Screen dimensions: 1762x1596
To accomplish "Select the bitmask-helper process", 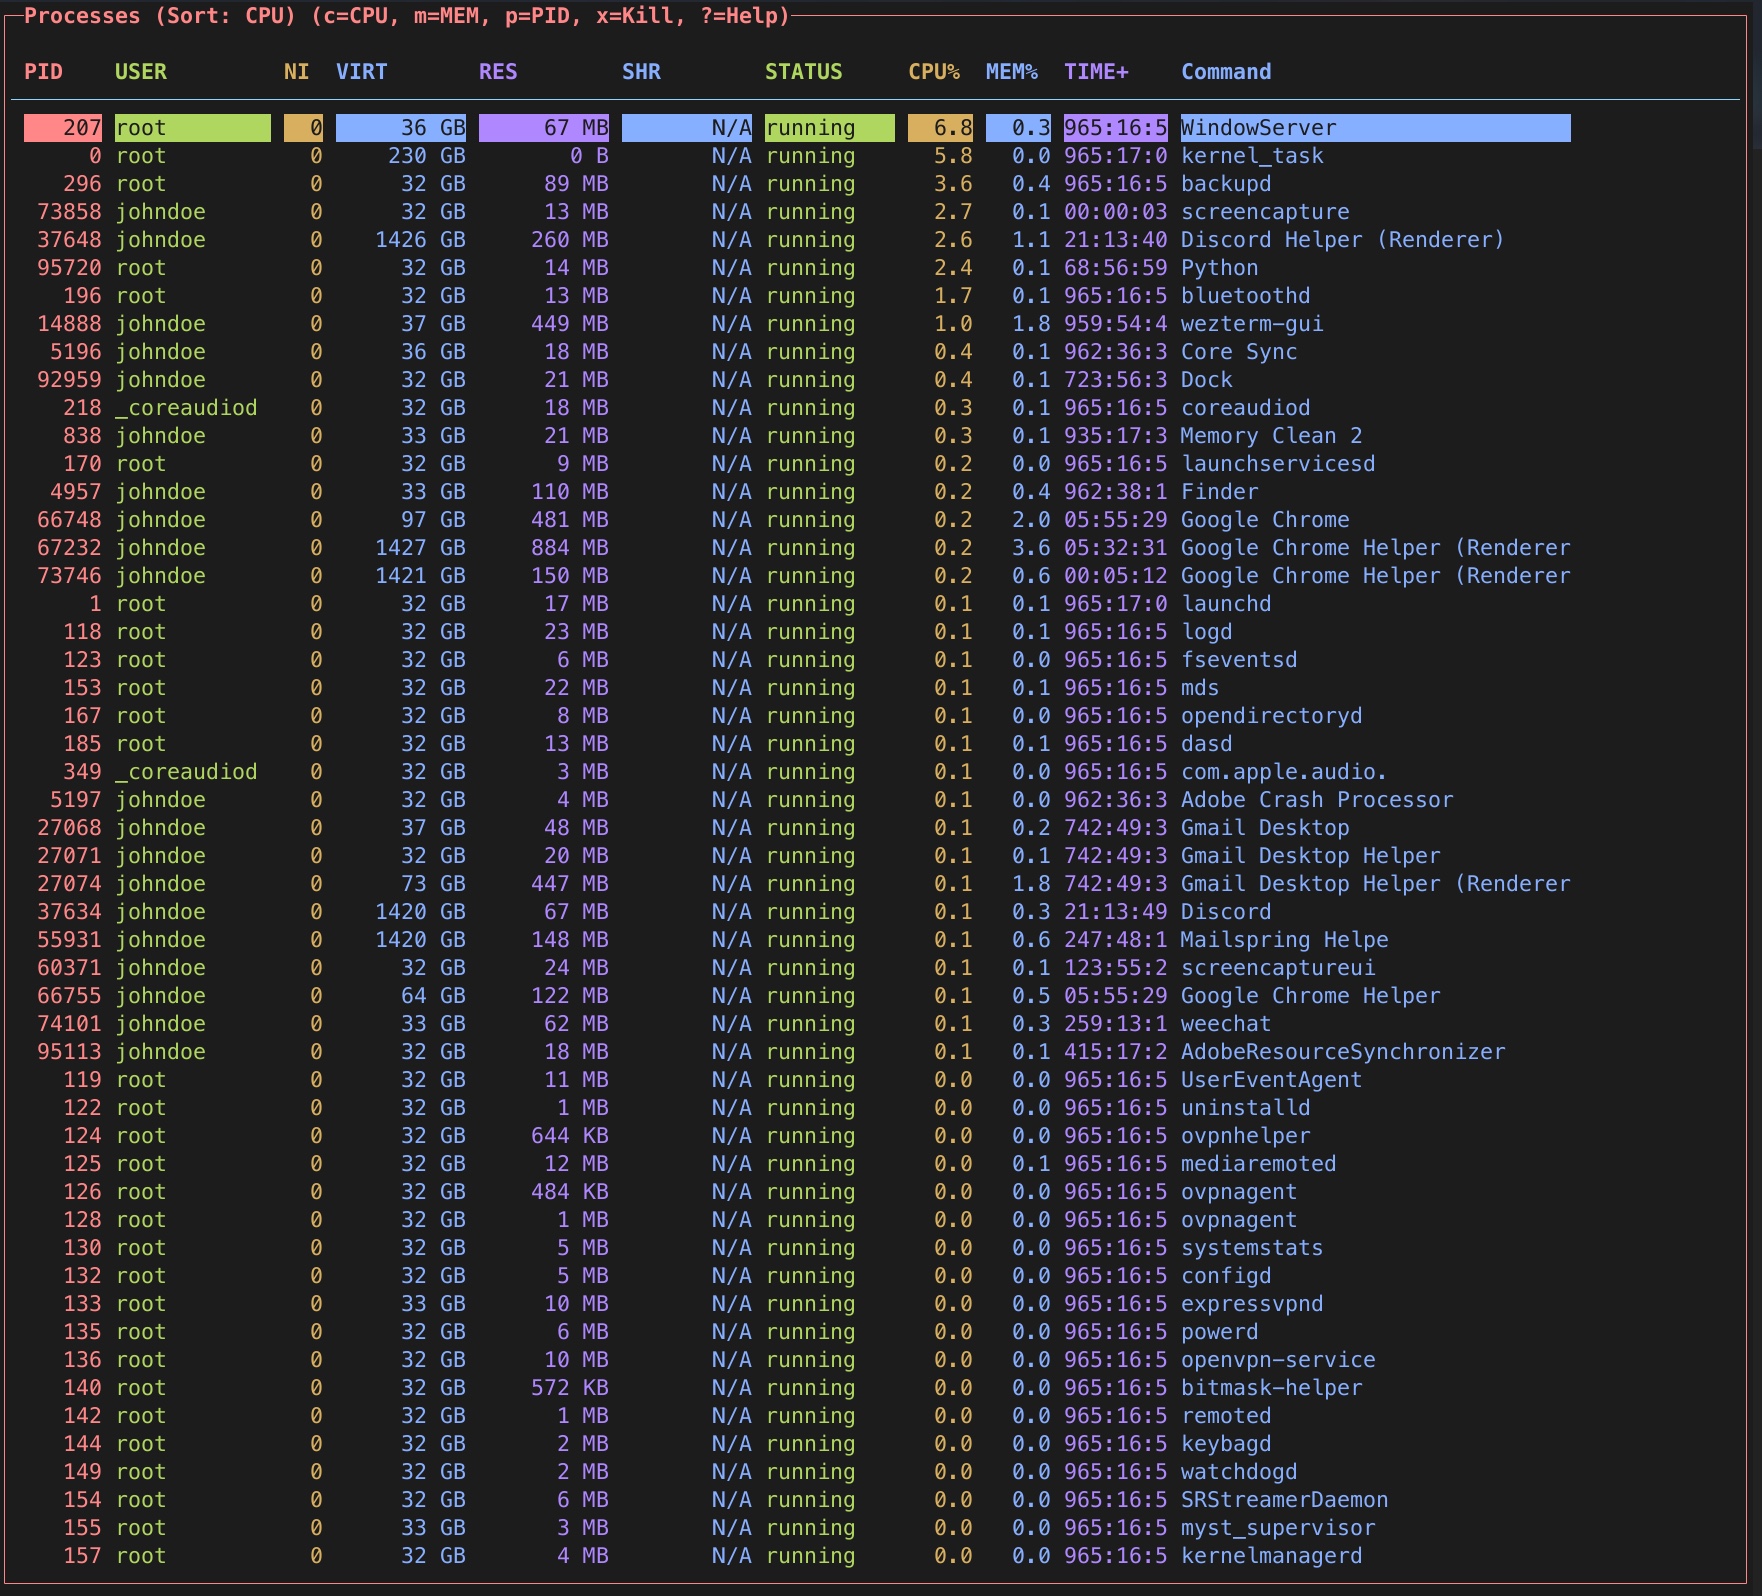I will coord(797,1388).
